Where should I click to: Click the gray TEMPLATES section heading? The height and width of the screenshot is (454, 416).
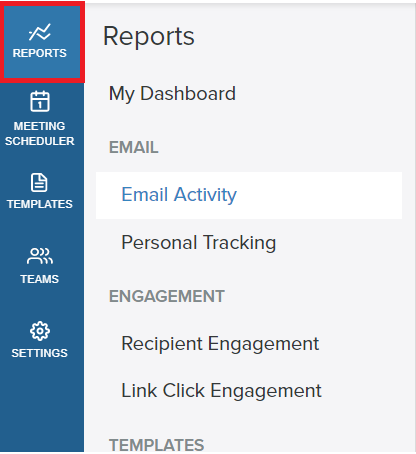pyautogui.click(x=157, y=445)
